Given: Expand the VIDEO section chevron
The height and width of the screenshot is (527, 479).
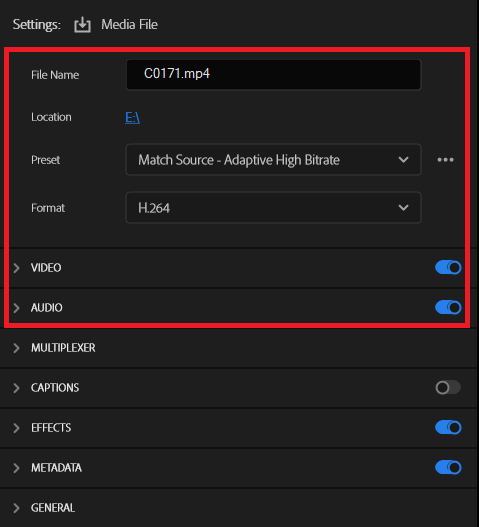Looking at the screenshot, I should pyautogui.click(x=16, y=268).
